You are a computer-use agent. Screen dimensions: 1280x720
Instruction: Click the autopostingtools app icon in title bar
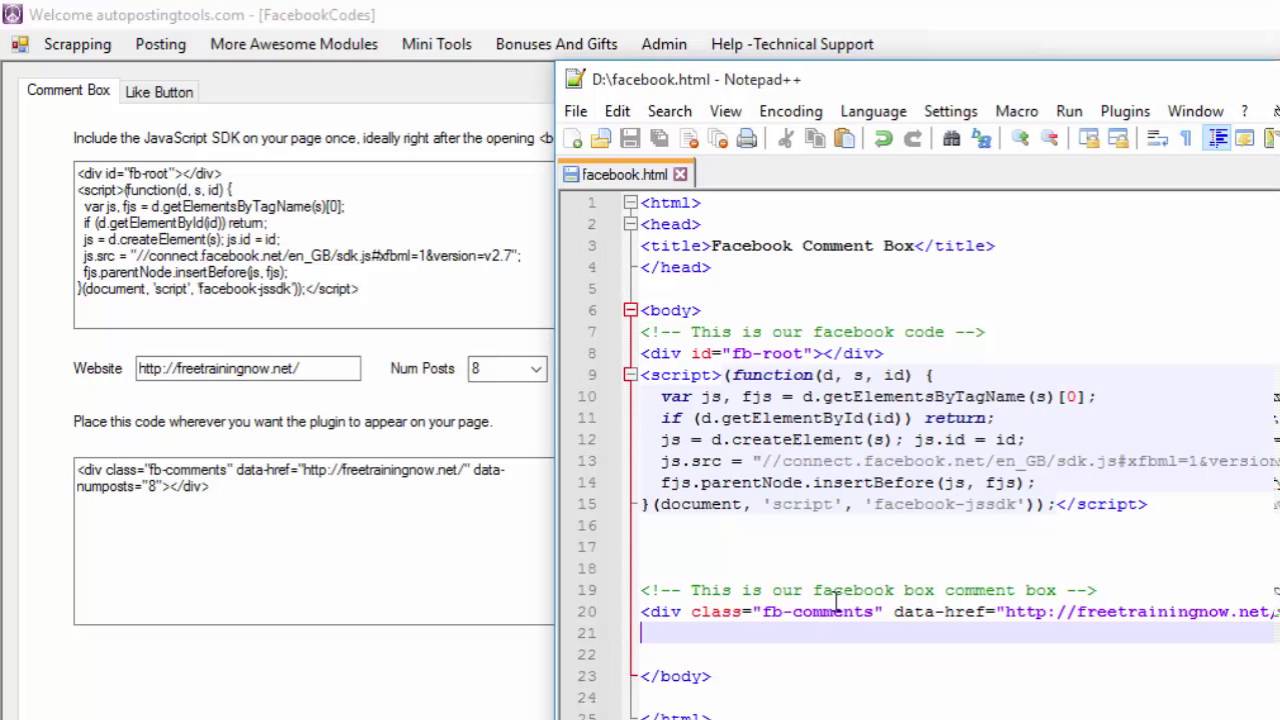(x=13, y=14)
